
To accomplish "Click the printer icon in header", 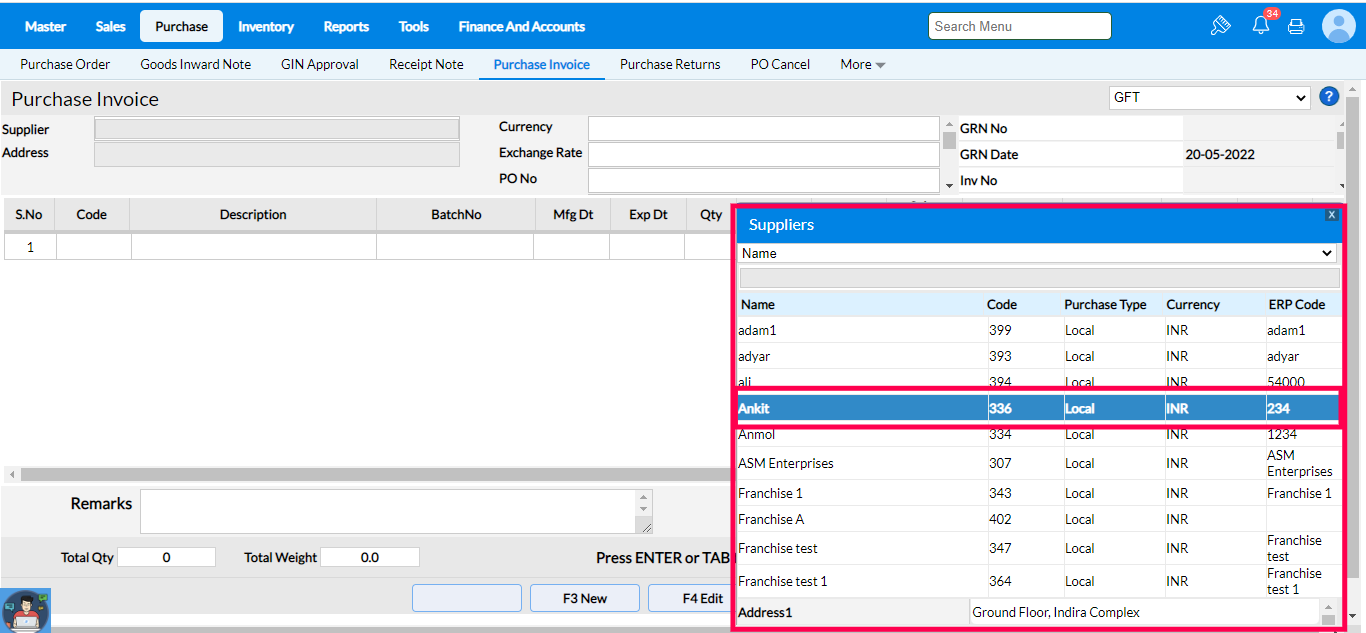I will (1296, 27).
